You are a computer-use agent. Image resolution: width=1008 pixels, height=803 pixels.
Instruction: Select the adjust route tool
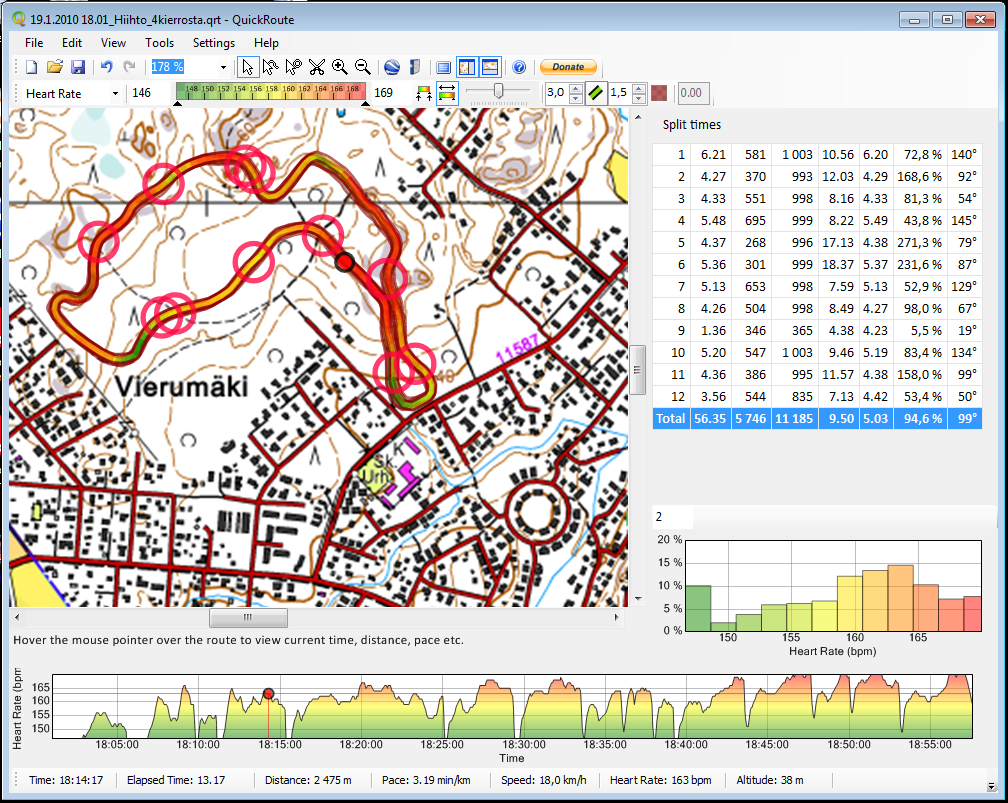(271, 67)
